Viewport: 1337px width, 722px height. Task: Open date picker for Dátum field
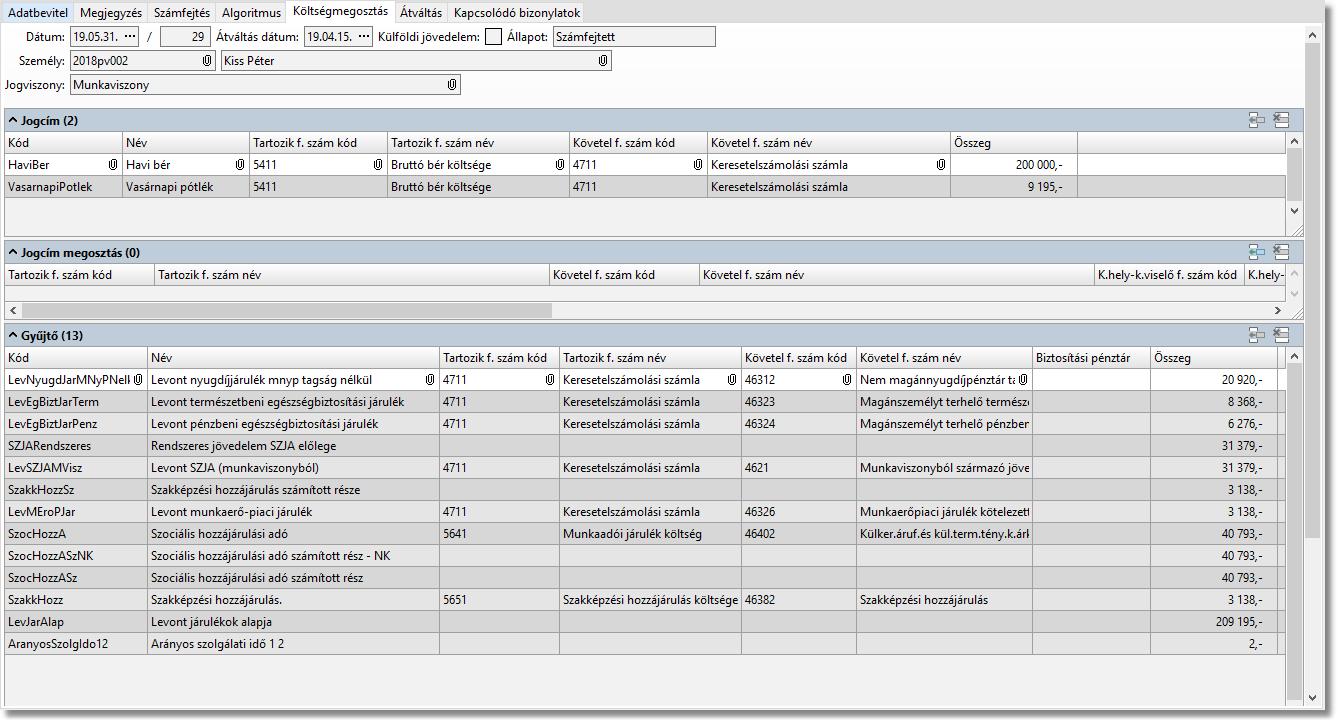point(130,37)
